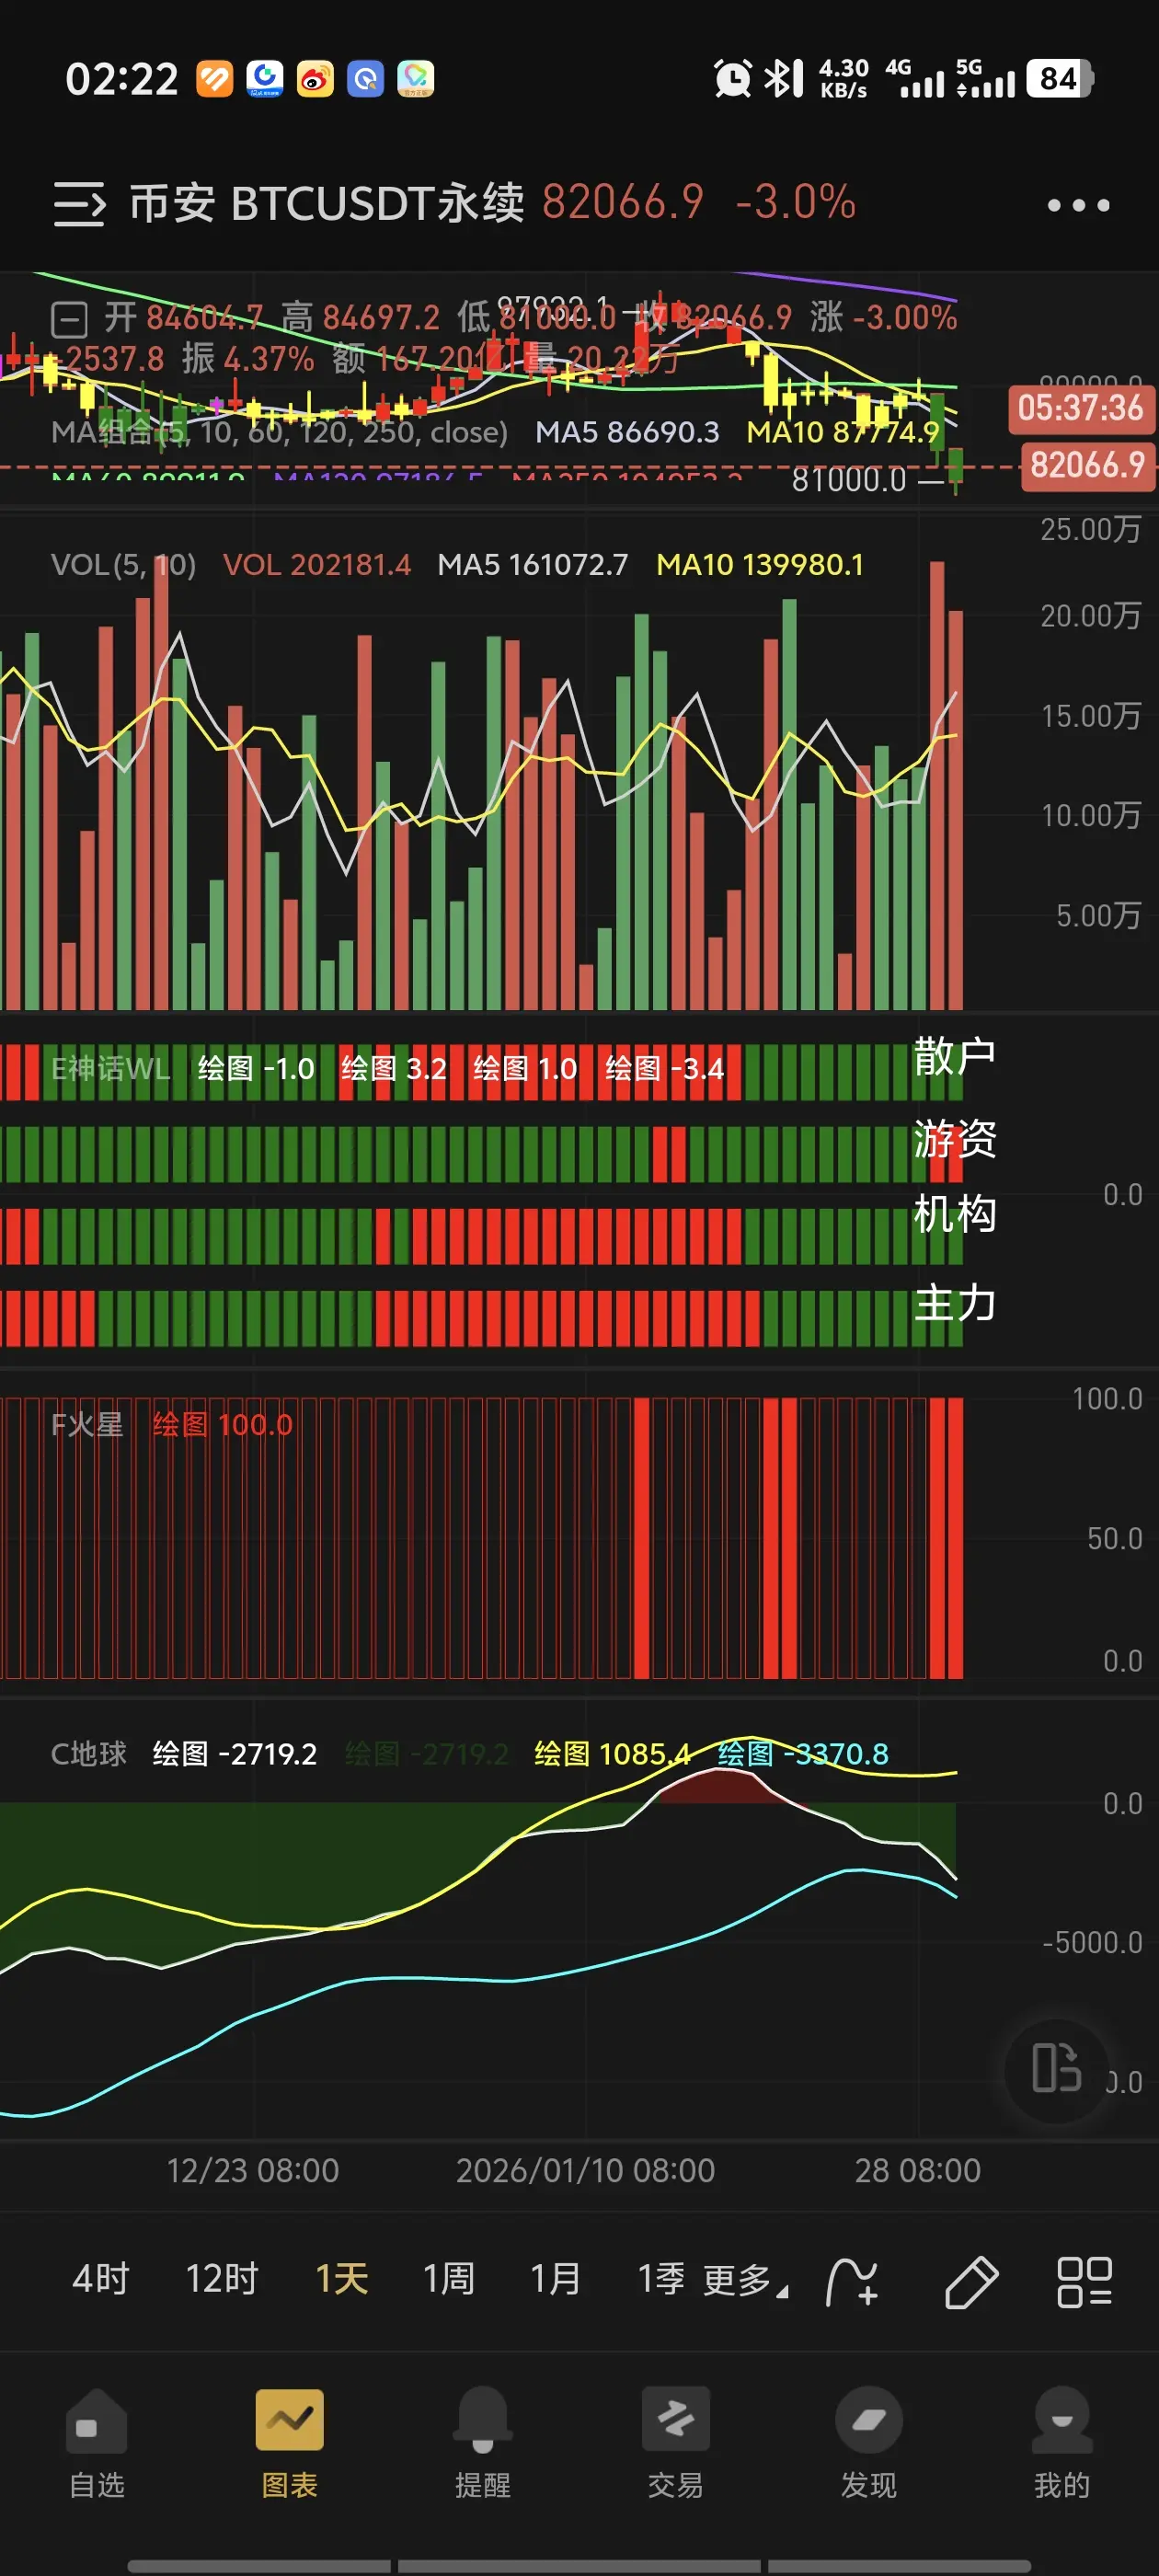Tap the add indicator curve icon
This screenshot has height=2576, width=1159.
(852, 2282)
